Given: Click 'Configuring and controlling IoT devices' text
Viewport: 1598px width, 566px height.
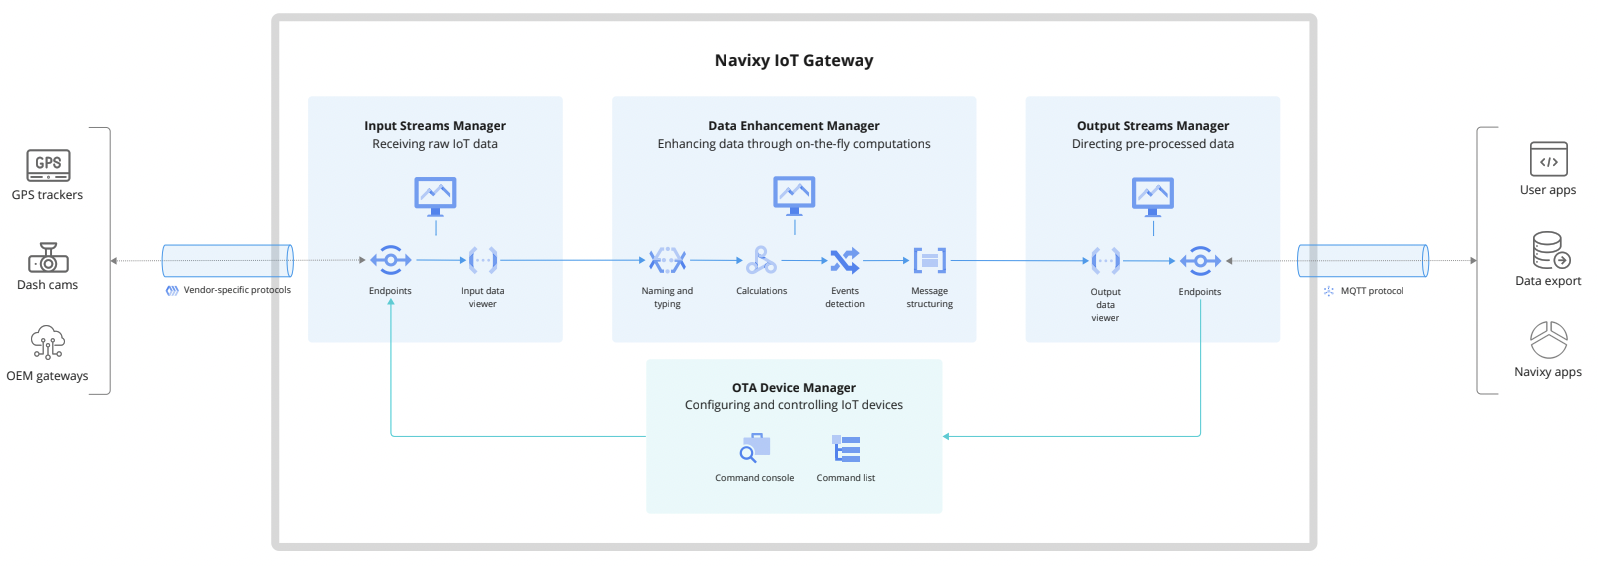Looking at the screenshot, I should pyautogui.click(x=794, y=405).
